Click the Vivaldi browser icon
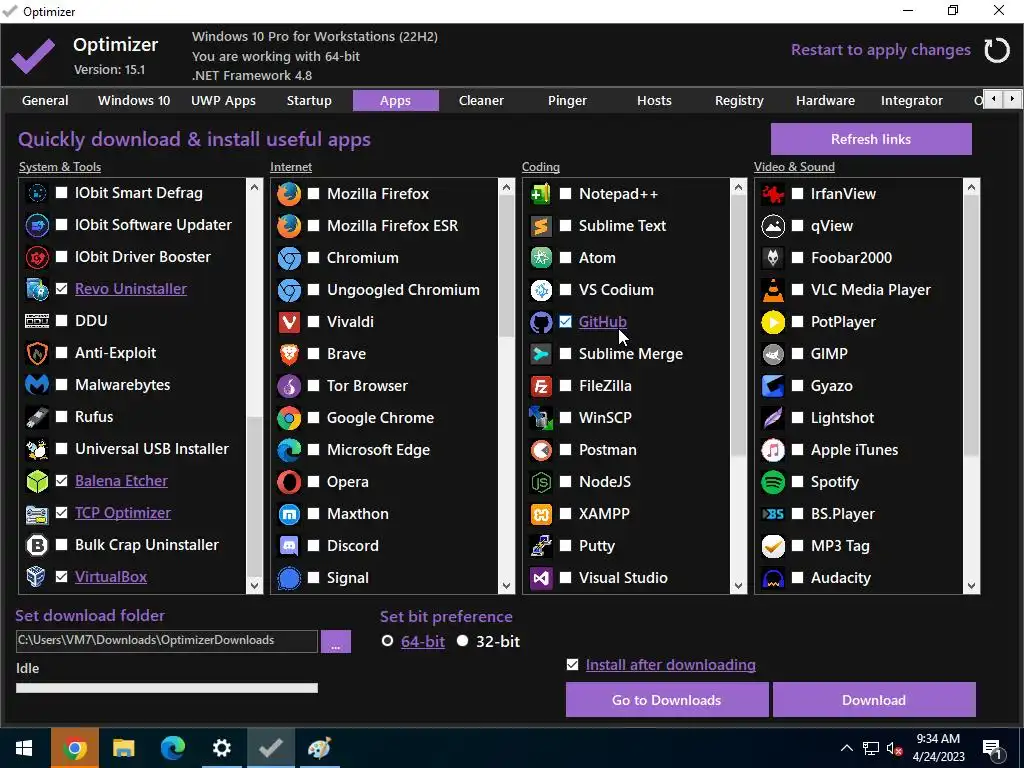The height and width of the screenshot is (768, 1024). click(x=289, y=322)
